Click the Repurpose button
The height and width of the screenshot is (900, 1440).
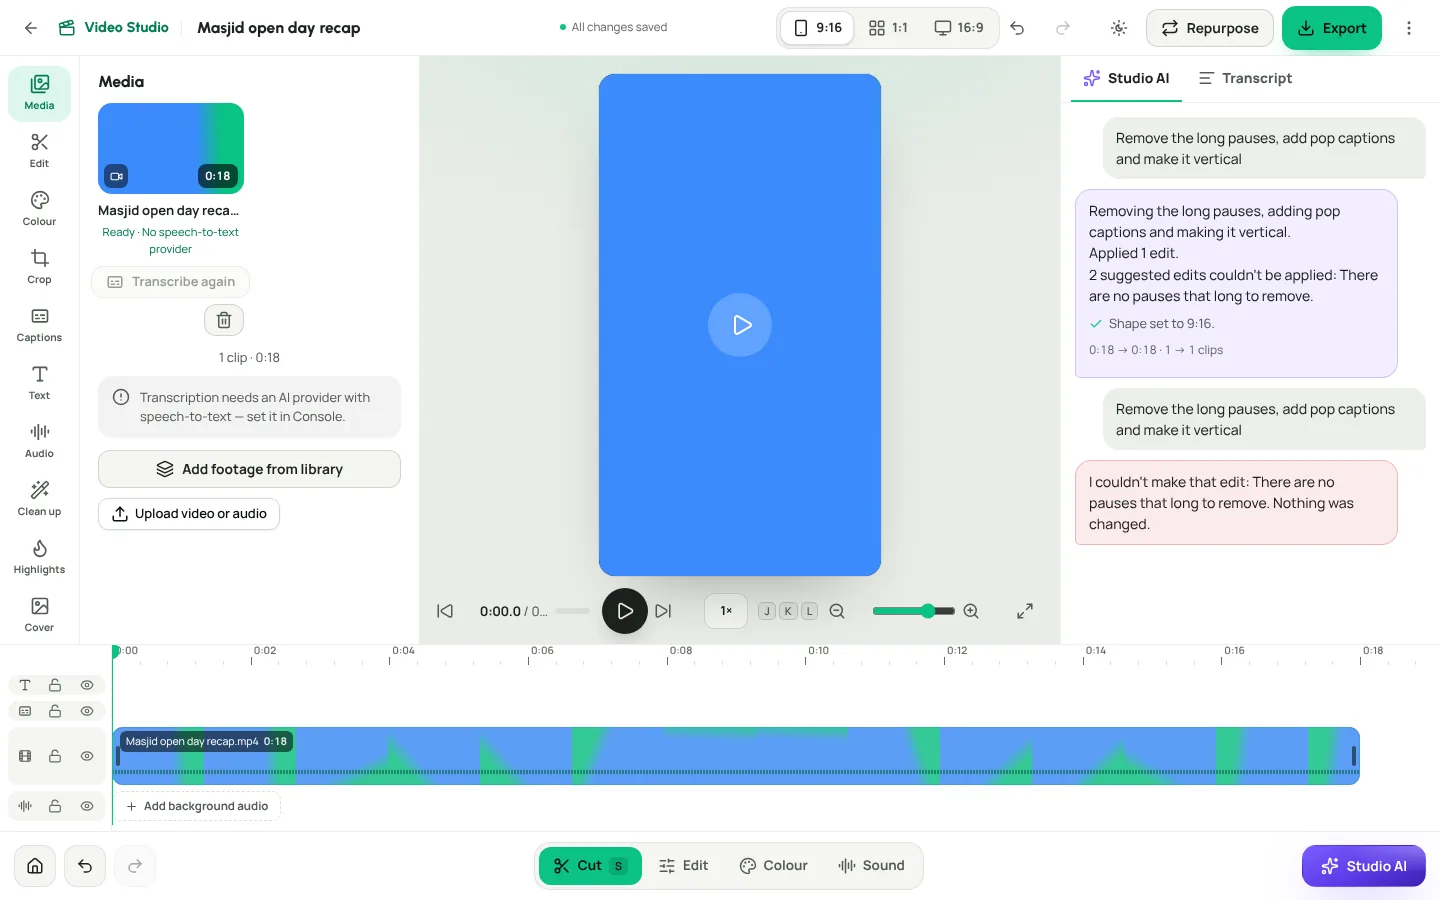pos(1210,28)
